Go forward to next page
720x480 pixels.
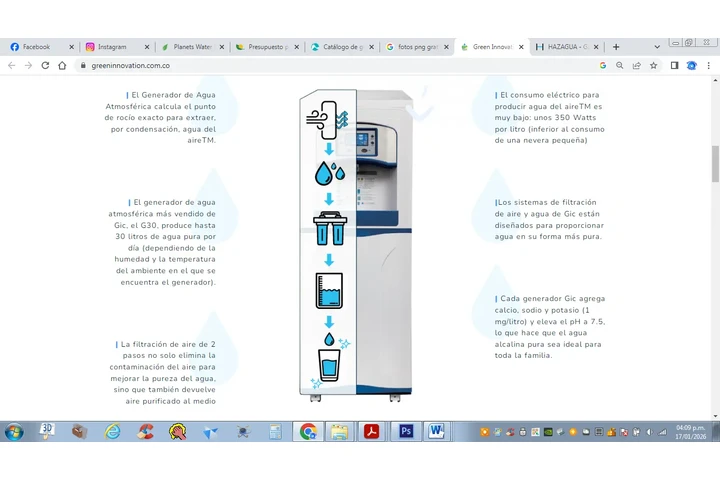click(28, 66)
